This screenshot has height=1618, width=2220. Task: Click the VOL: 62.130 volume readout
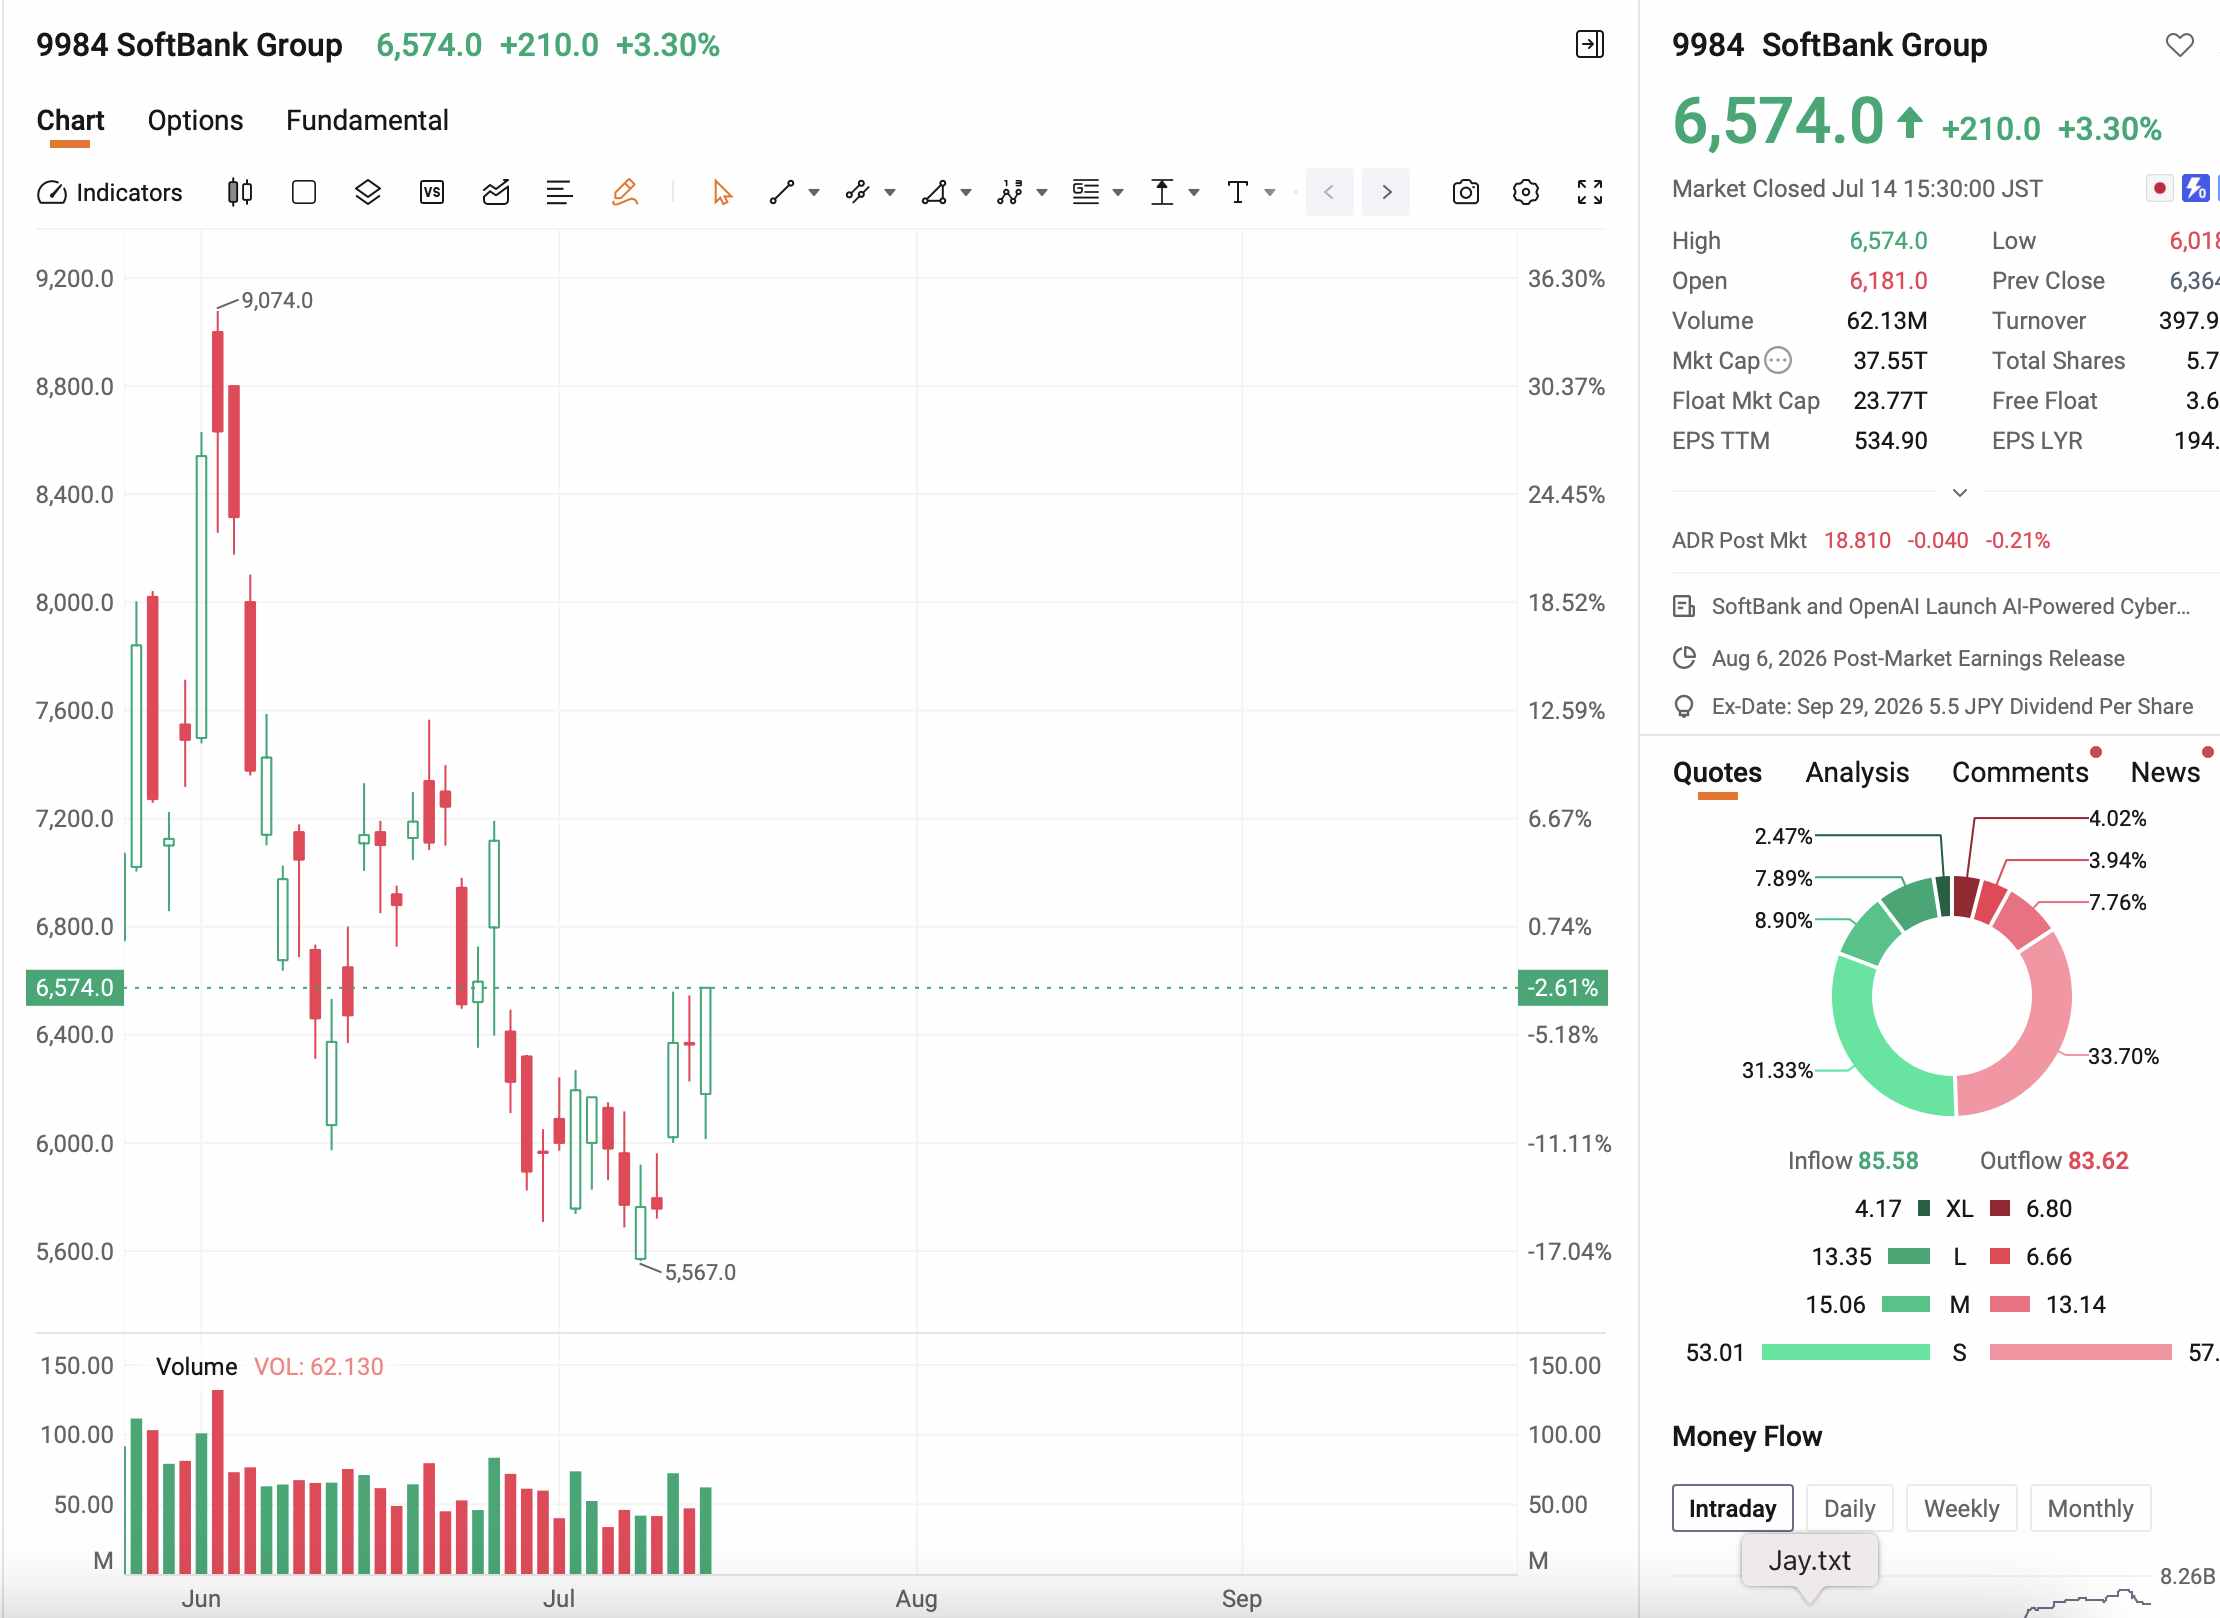(318, 1367)
